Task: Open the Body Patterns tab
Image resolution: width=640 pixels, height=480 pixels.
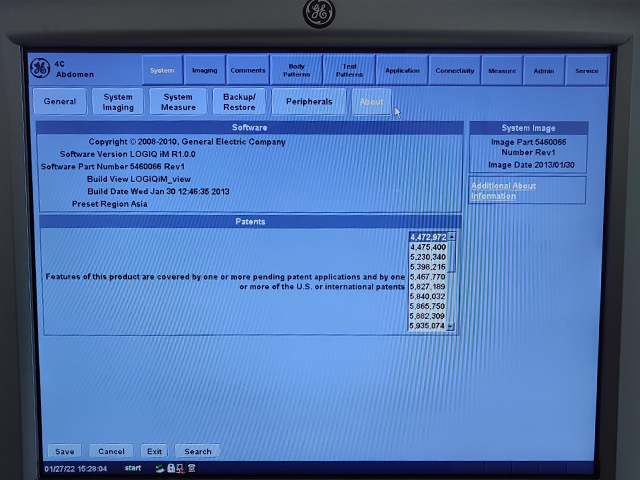Action: [x=296, y=70]
